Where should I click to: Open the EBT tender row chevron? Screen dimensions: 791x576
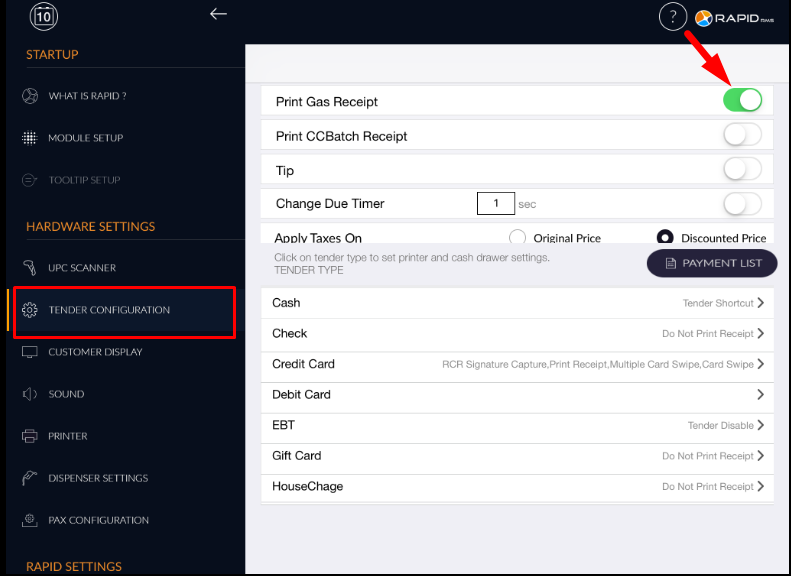tap(760, 425)
